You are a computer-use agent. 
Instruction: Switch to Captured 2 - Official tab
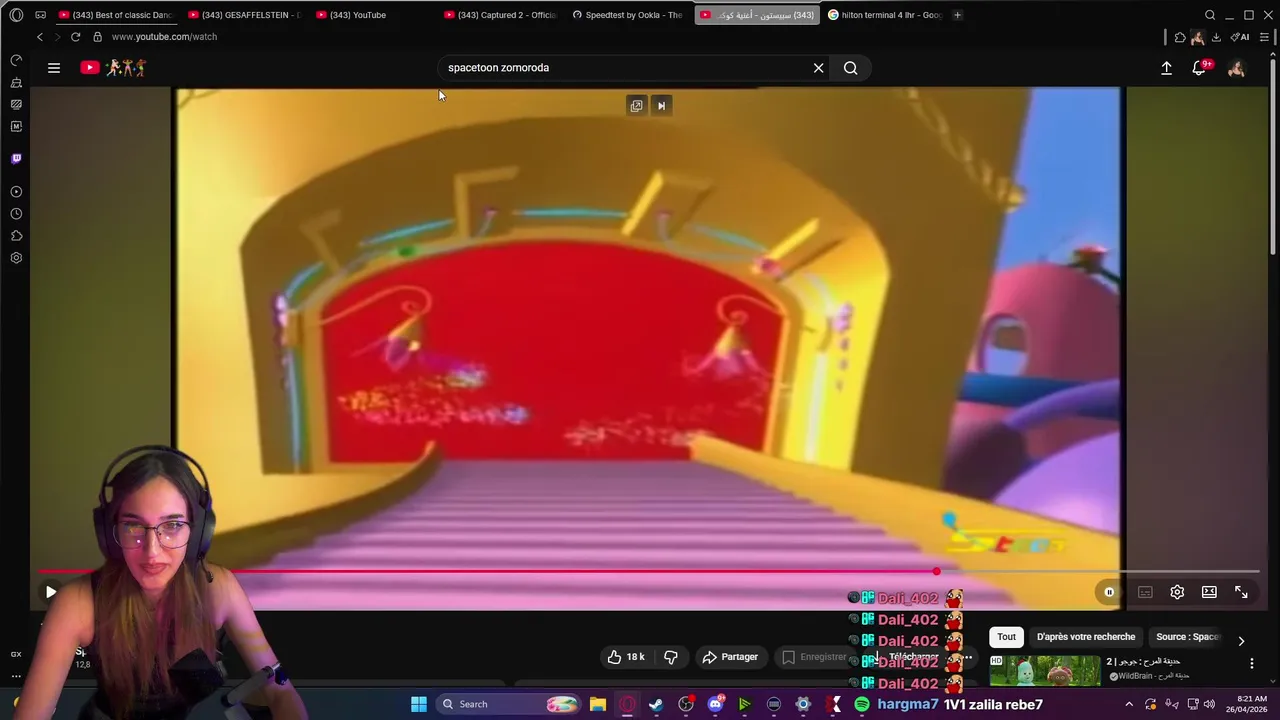[x=500, y=15]
